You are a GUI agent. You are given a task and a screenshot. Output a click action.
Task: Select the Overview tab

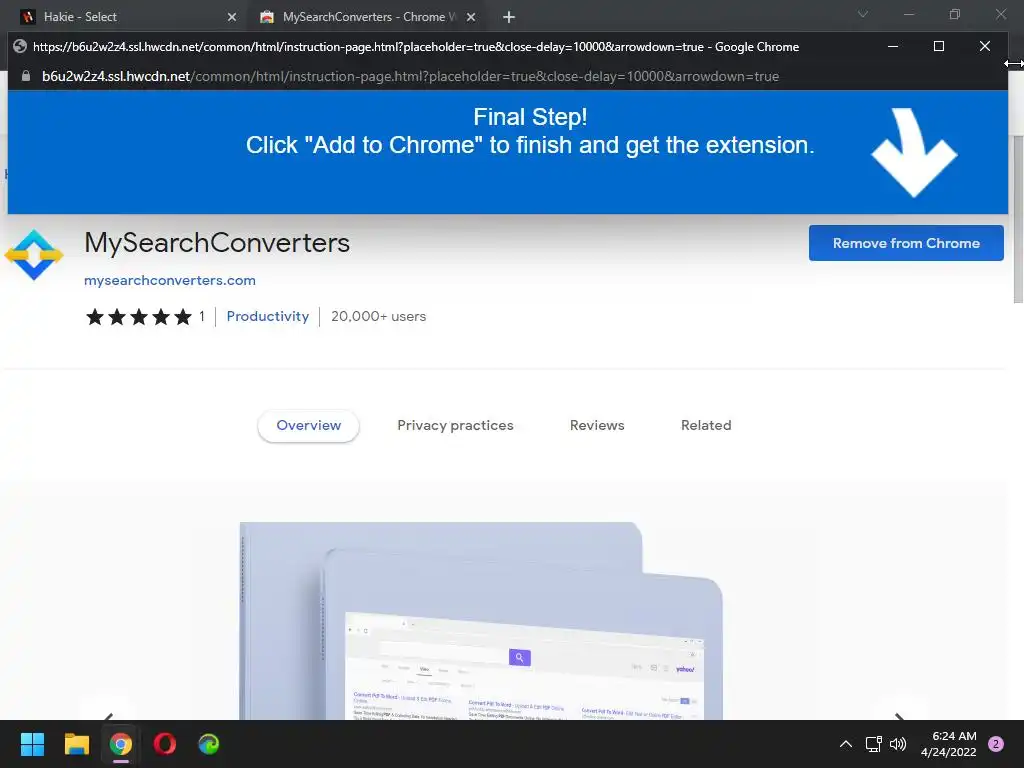point(308,425)
